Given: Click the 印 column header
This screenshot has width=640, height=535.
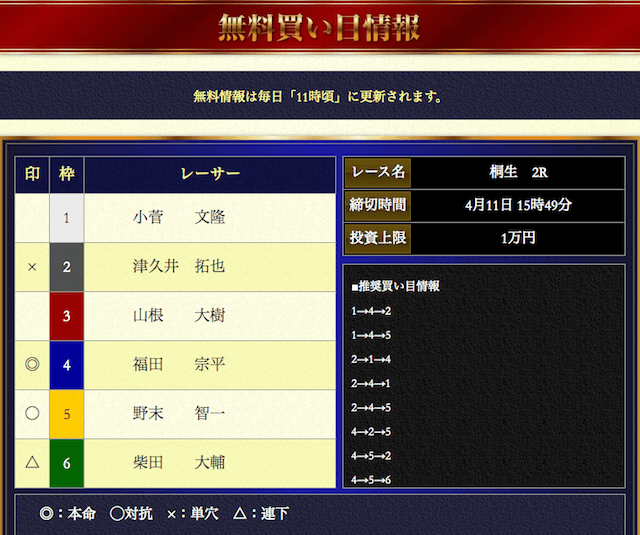Looking at the screenshot, I should (32, 174).
